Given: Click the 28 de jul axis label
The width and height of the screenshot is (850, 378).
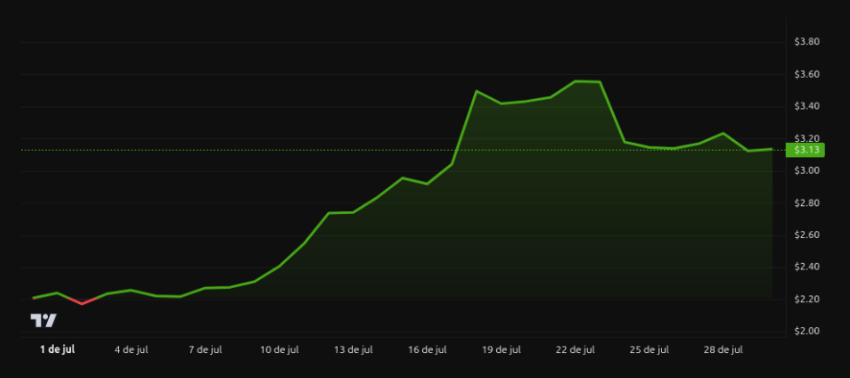Looking at the screenshot, I should 724,350.
